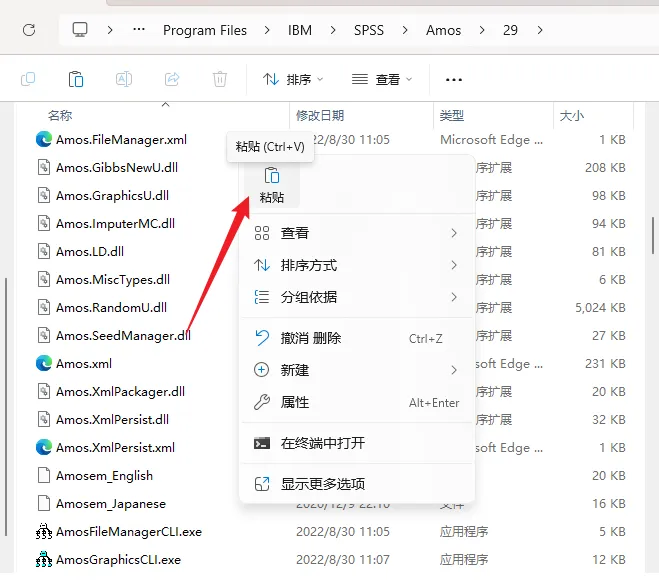Go to SPSS folder in the breadcrumb
Image resolution: width=659 pixels, height=588 pixels.
[369, 30]
